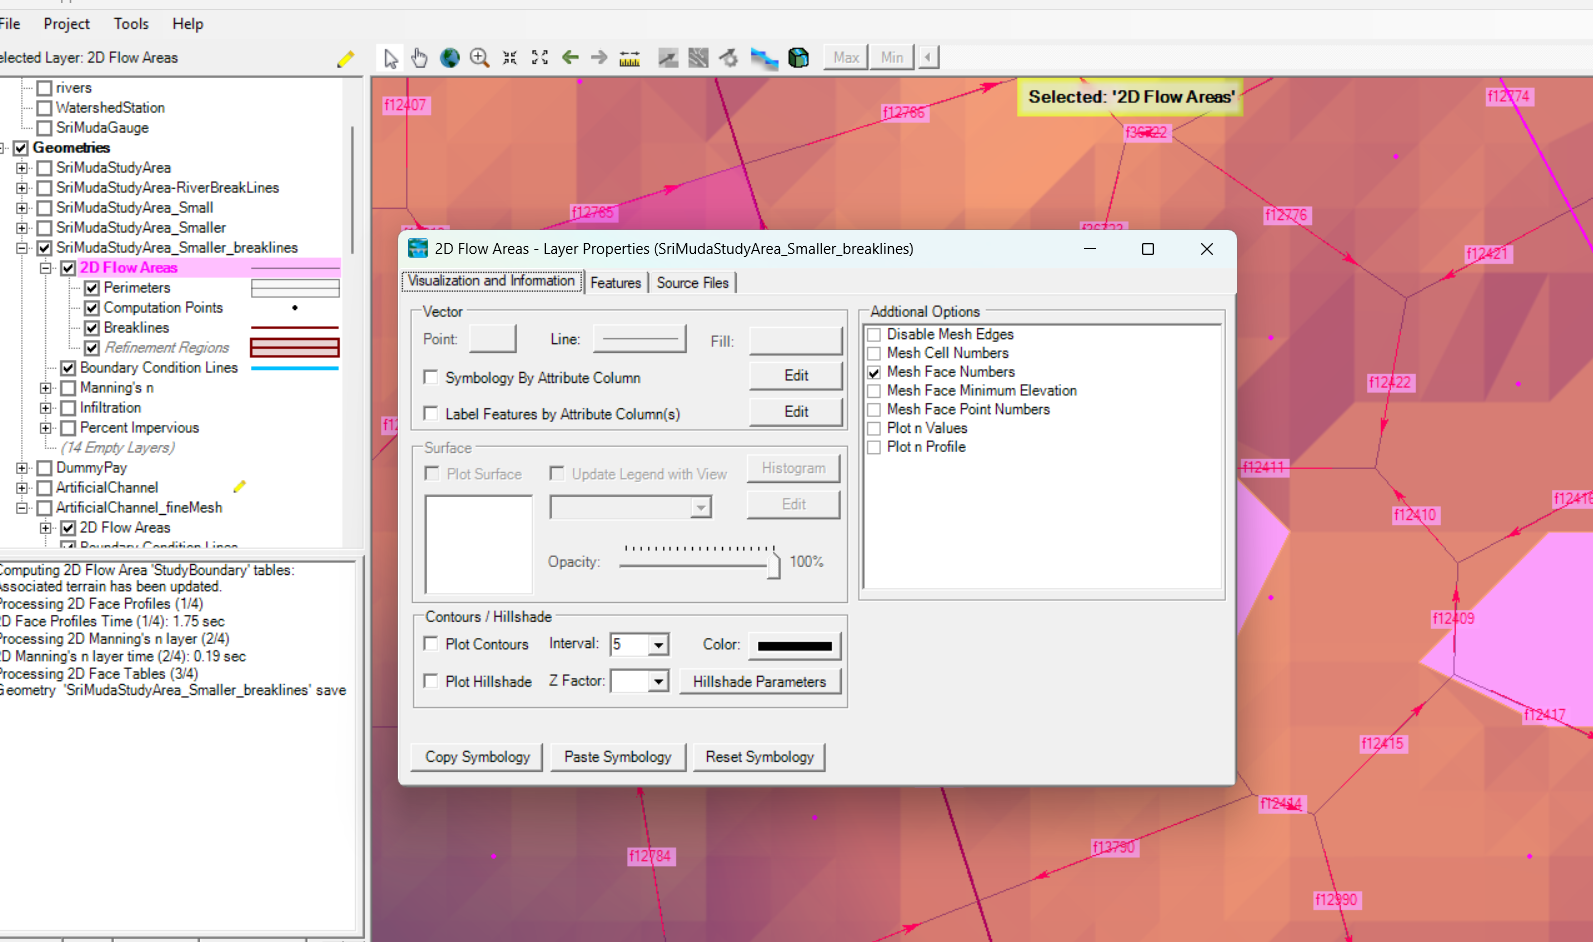Click the globe map icon in toolbar
The width and height of the screenshot is (1593, 942).
450,58
